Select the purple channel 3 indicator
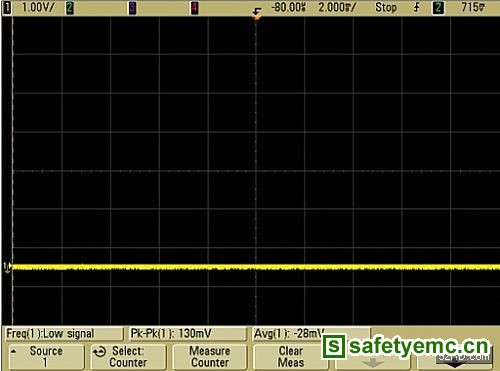The image size is (500, 371). (x=132, y=8)
